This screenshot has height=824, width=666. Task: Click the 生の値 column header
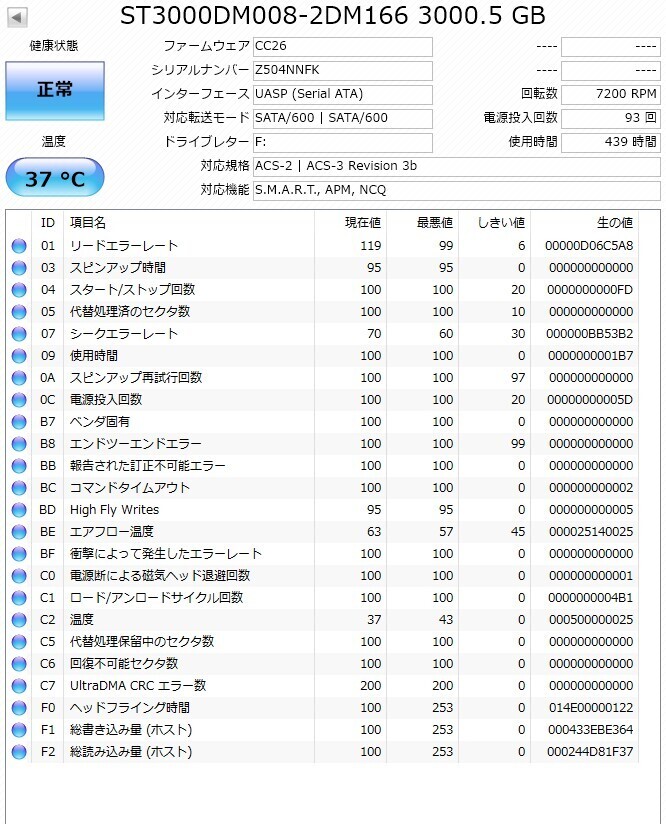pos(584,223)
